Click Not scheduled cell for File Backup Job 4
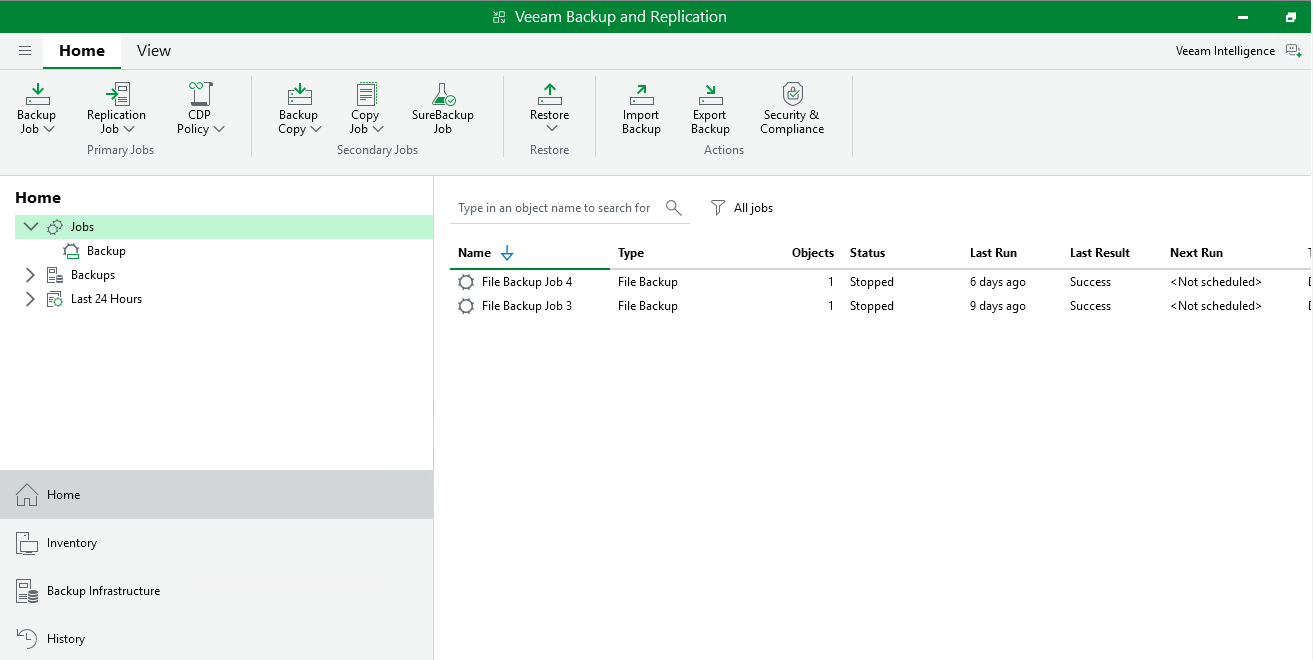Image resolution: width=1313 pixels, height=660 pixels. coord(1216,282)
